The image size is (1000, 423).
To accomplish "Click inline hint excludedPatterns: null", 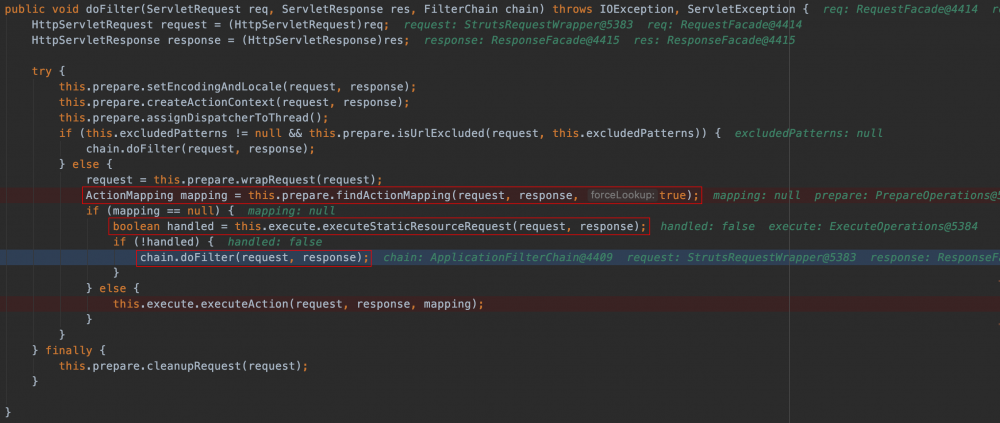I will click(809, 133).
